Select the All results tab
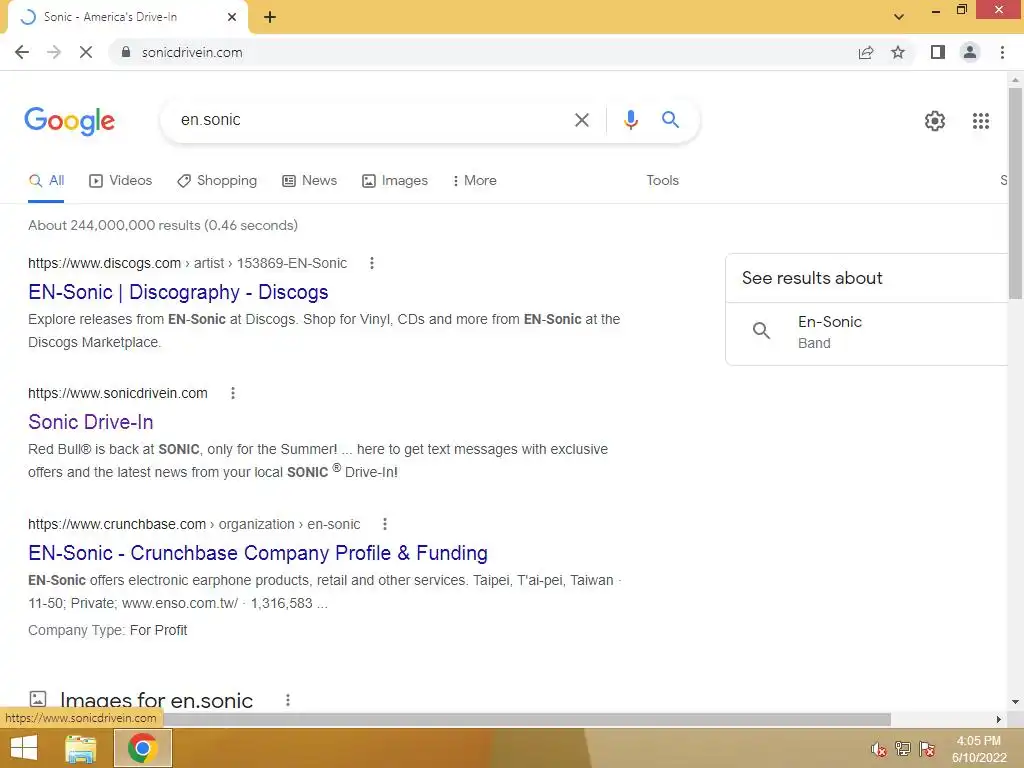The width and height of the screenshot is (1024, 768). (46, 181)
